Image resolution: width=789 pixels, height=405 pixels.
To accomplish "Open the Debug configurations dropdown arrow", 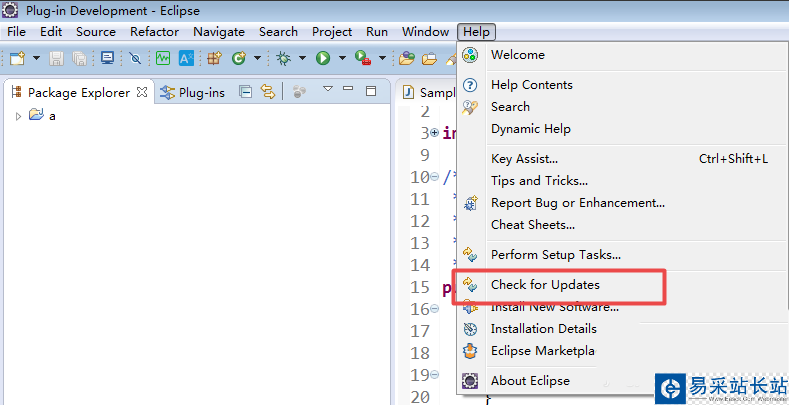I will 302,58.
